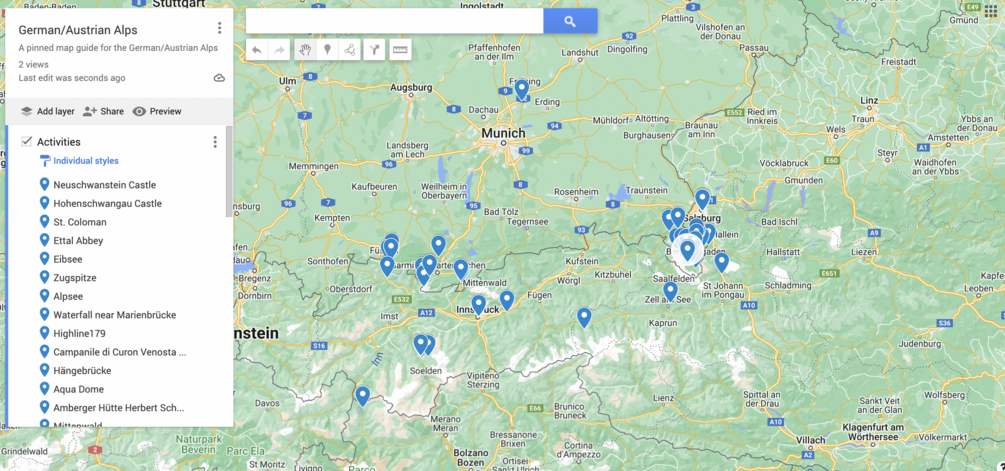
Task: Open the map title options menu
Action: (219, 28)
